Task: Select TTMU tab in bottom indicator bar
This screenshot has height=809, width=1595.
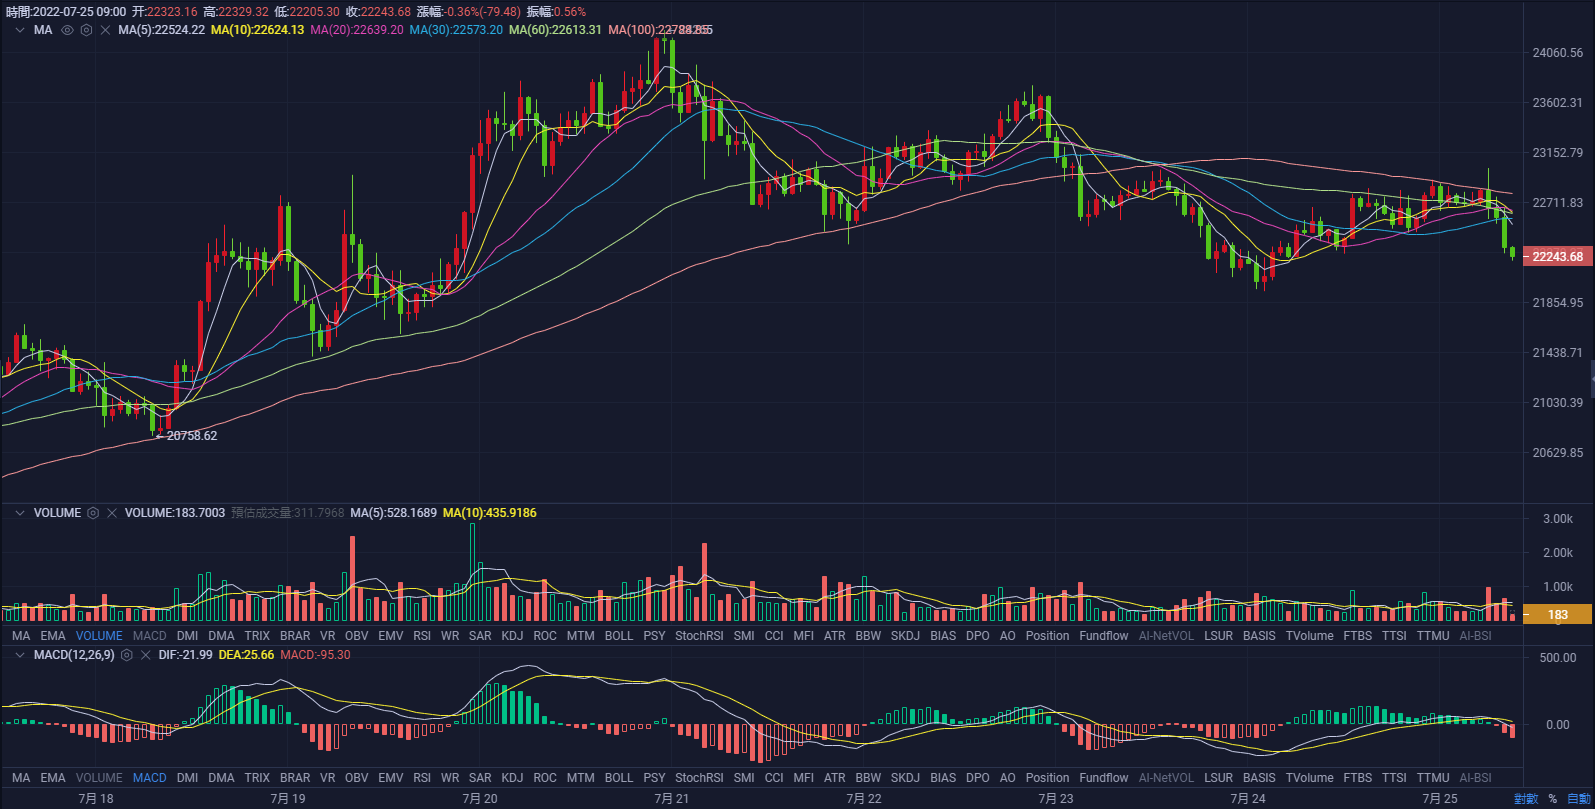Action: [1433, 778]
